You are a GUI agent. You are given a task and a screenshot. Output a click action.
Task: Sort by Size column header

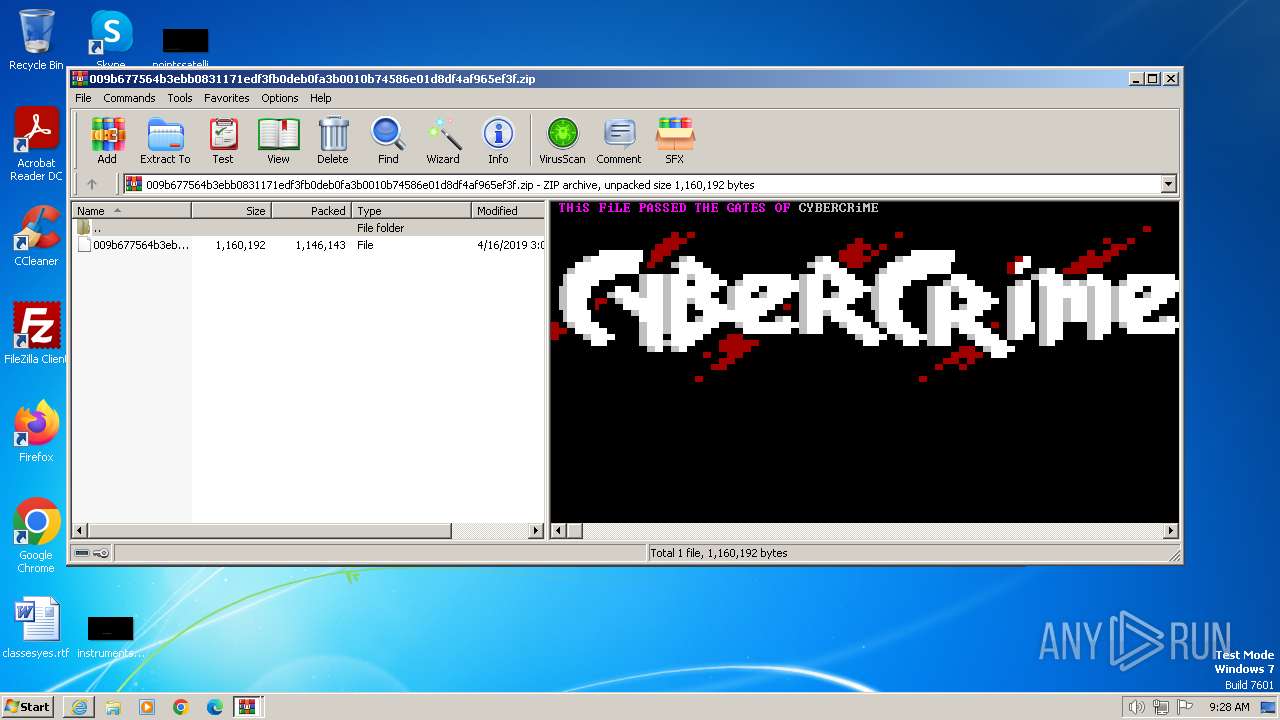(232, 210)
